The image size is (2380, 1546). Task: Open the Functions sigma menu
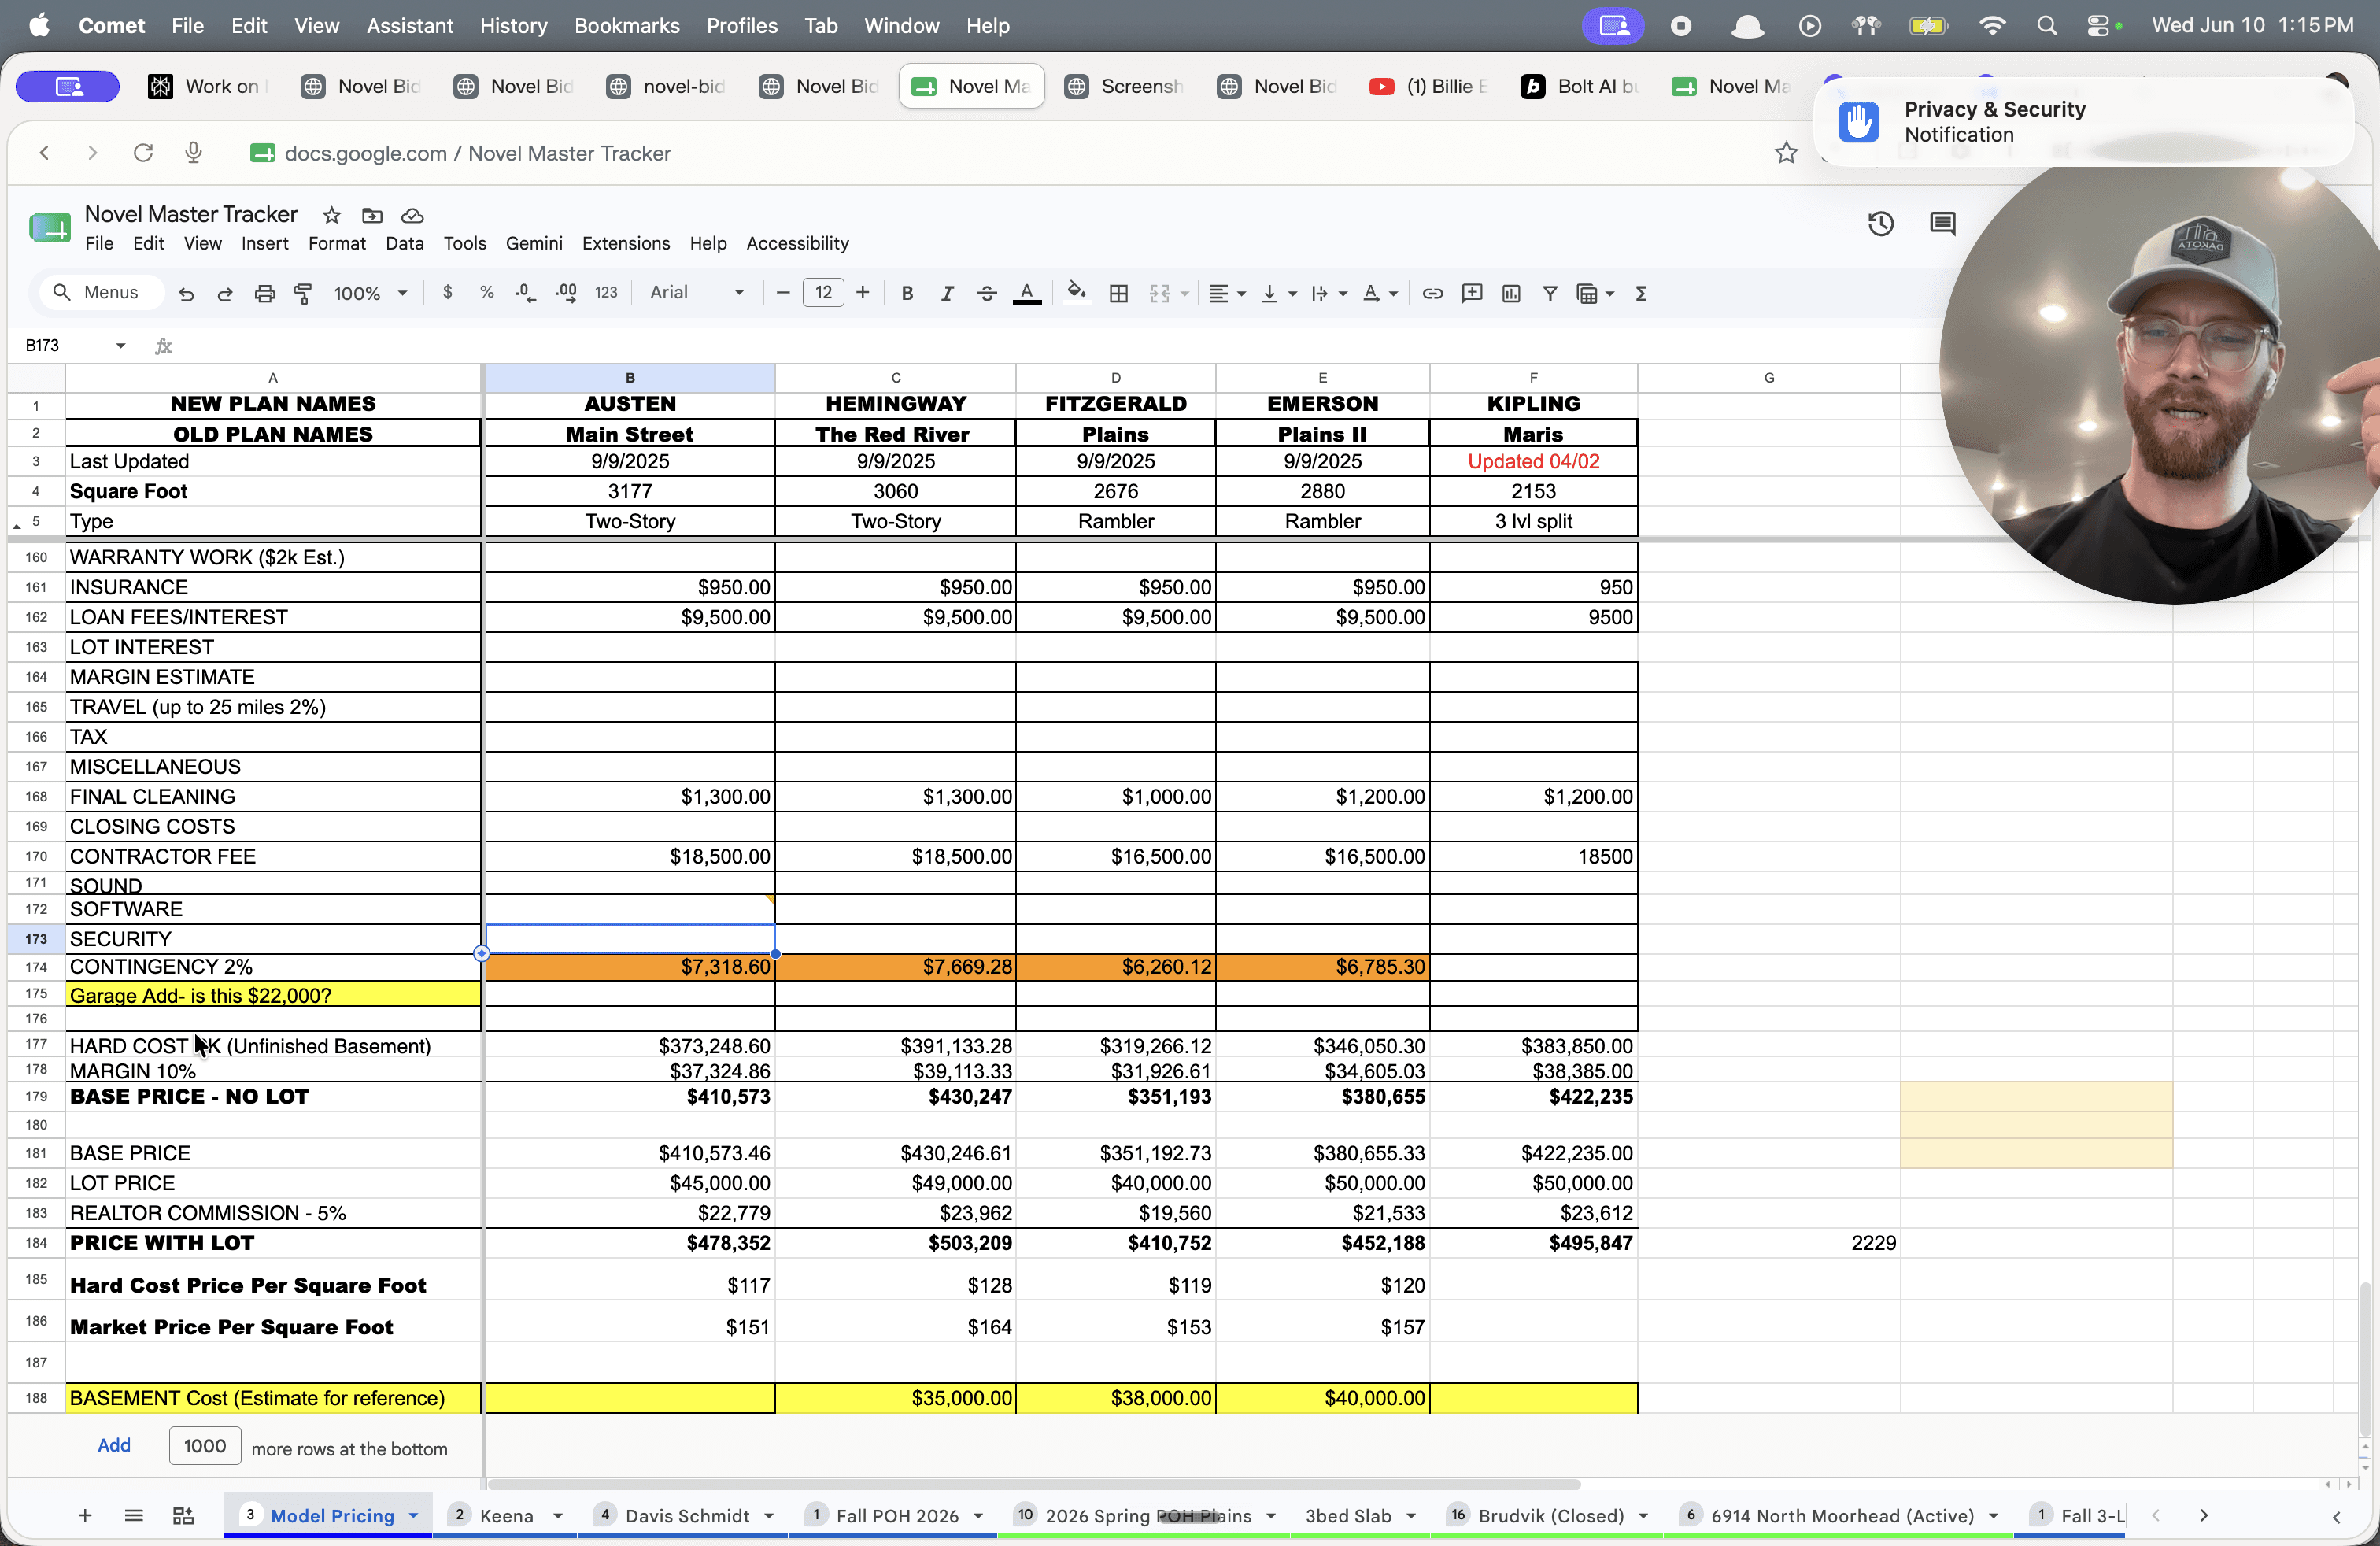1641,293
